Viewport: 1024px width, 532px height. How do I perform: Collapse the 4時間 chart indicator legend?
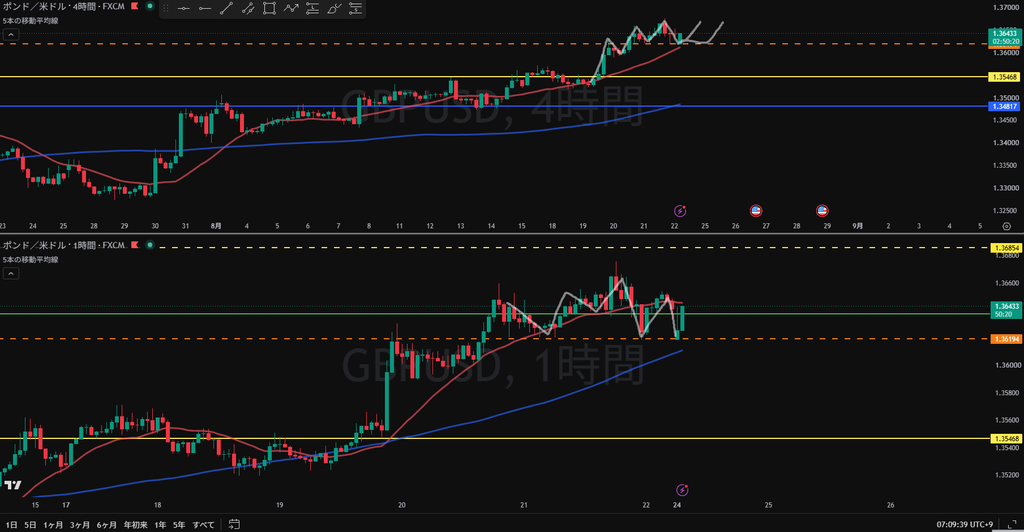pyautogui.click(x=11, y=35)
